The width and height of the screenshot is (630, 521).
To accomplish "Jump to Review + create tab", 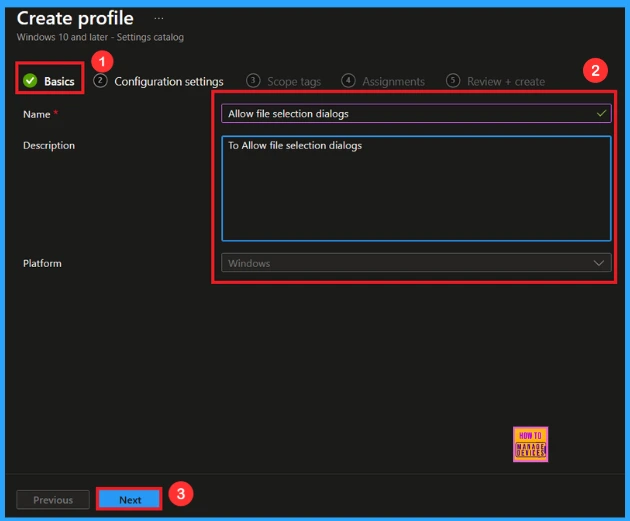I will point(495,81).
